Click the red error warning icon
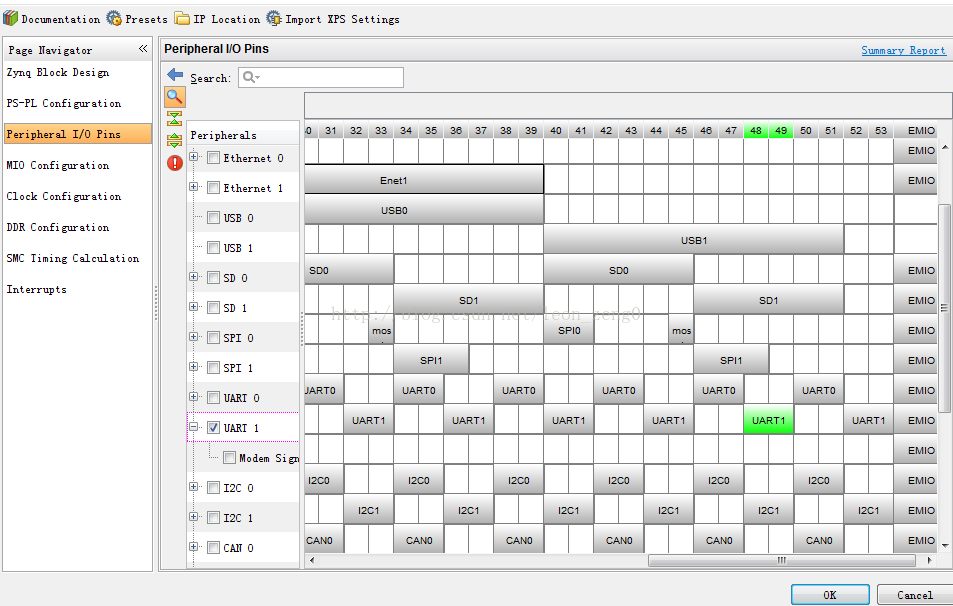Viewport: 953px width, 606px height. click(x=175, y=162)
